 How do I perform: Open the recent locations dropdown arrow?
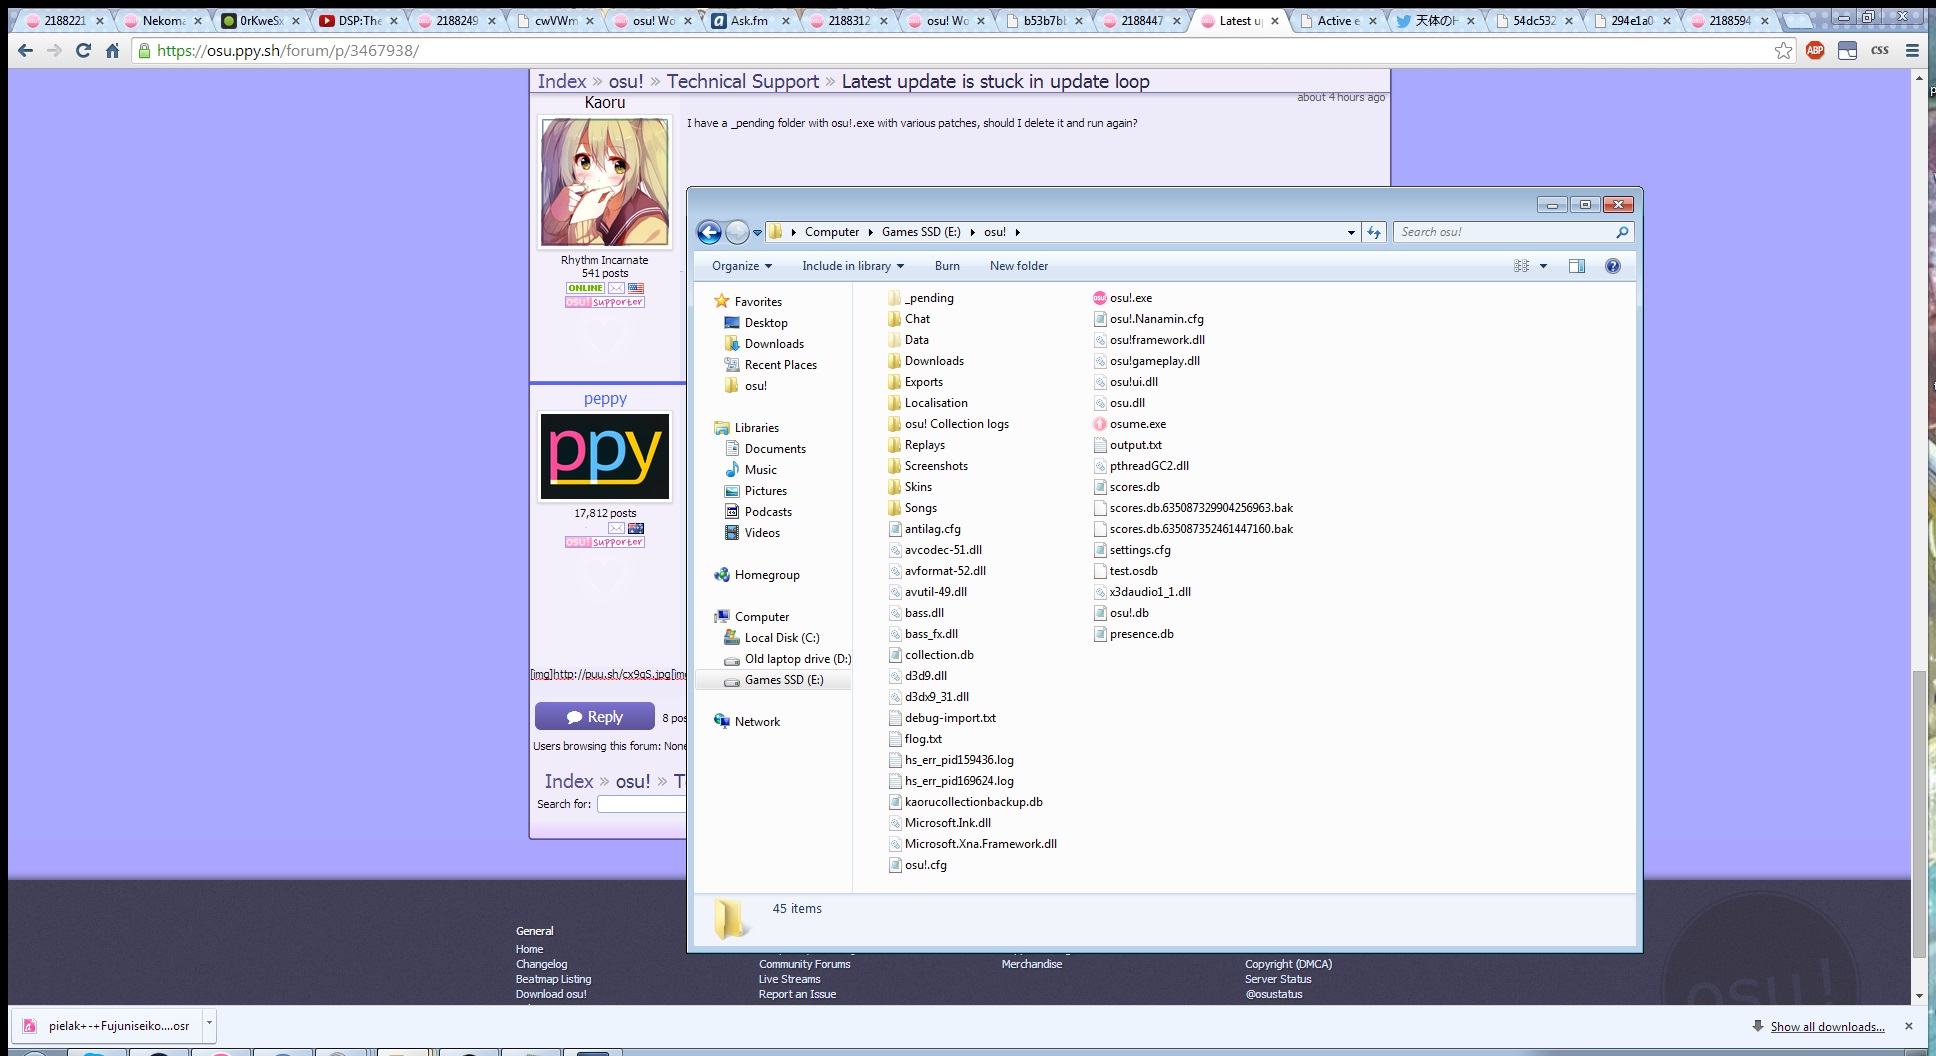[x=757, y=232]
